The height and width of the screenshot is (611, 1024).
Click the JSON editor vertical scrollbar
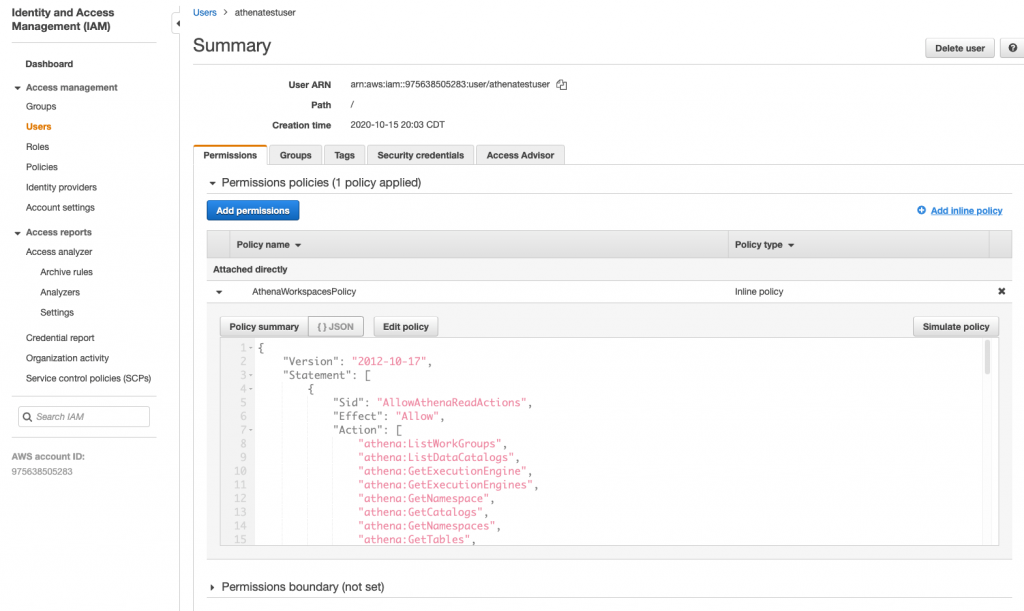click(987, 358)
